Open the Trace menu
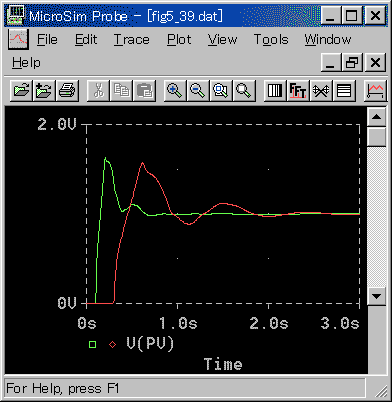 point(132,40)
